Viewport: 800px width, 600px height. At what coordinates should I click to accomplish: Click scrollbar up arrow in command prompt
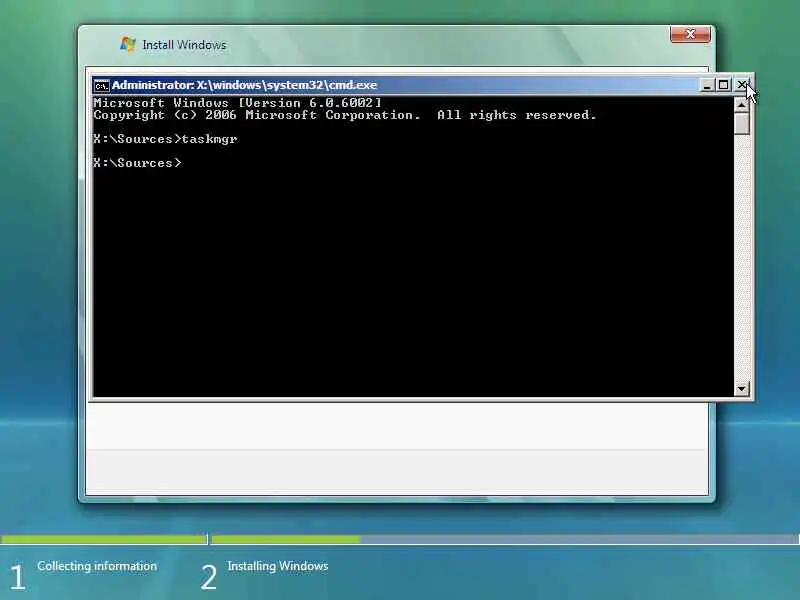tap(741, 105)
